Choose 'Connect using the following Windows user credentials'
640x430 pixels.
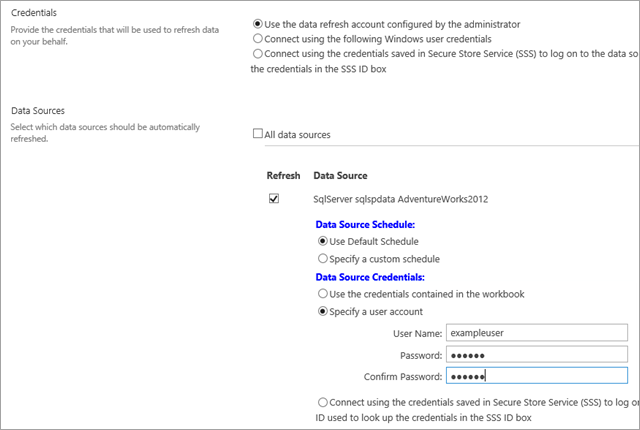259,38
